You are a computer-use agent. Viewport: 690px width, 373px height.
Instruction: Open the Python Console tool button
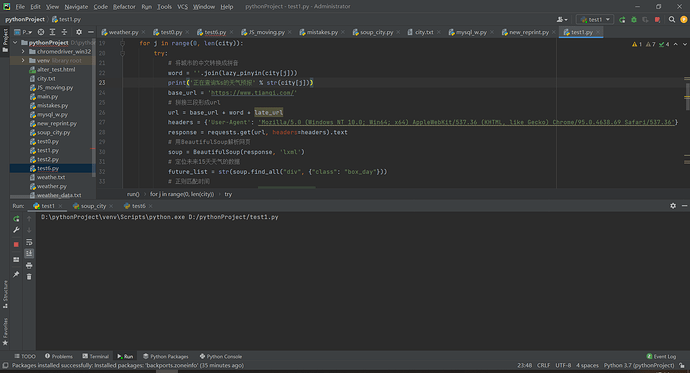[220, 356]
